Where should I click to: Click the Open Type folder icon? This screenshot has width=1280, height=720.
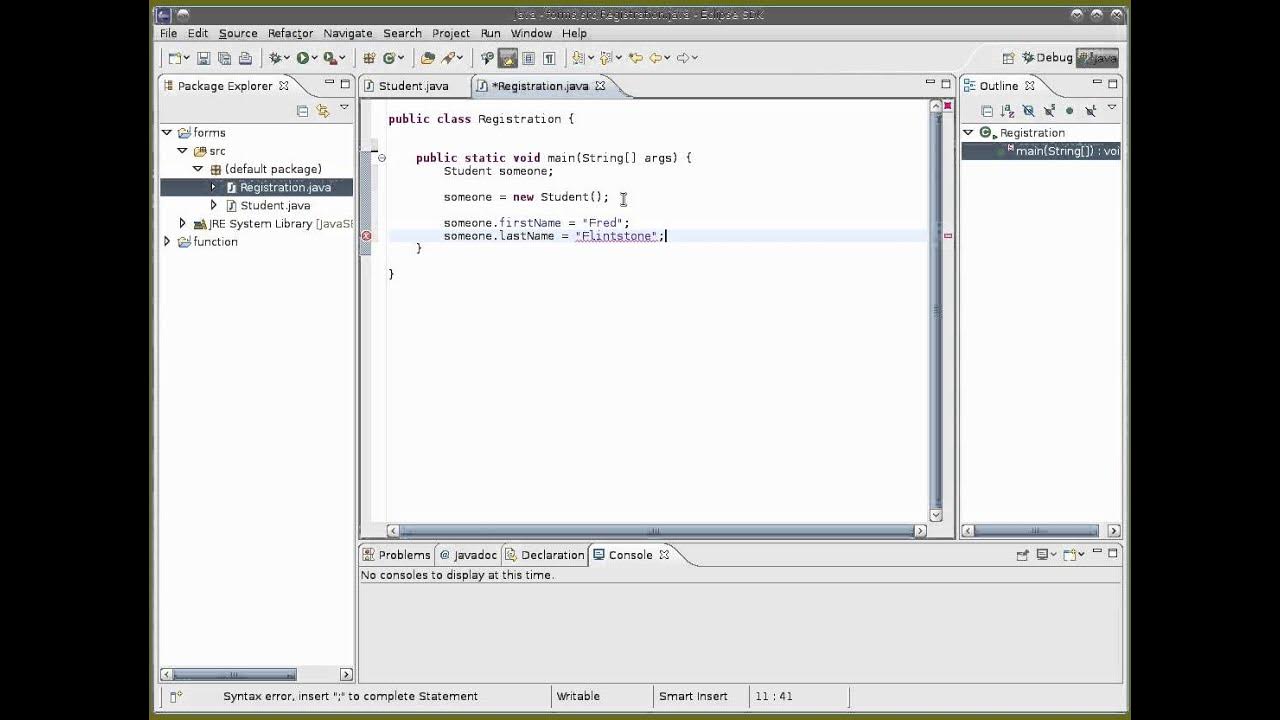(x=428, y=58)
